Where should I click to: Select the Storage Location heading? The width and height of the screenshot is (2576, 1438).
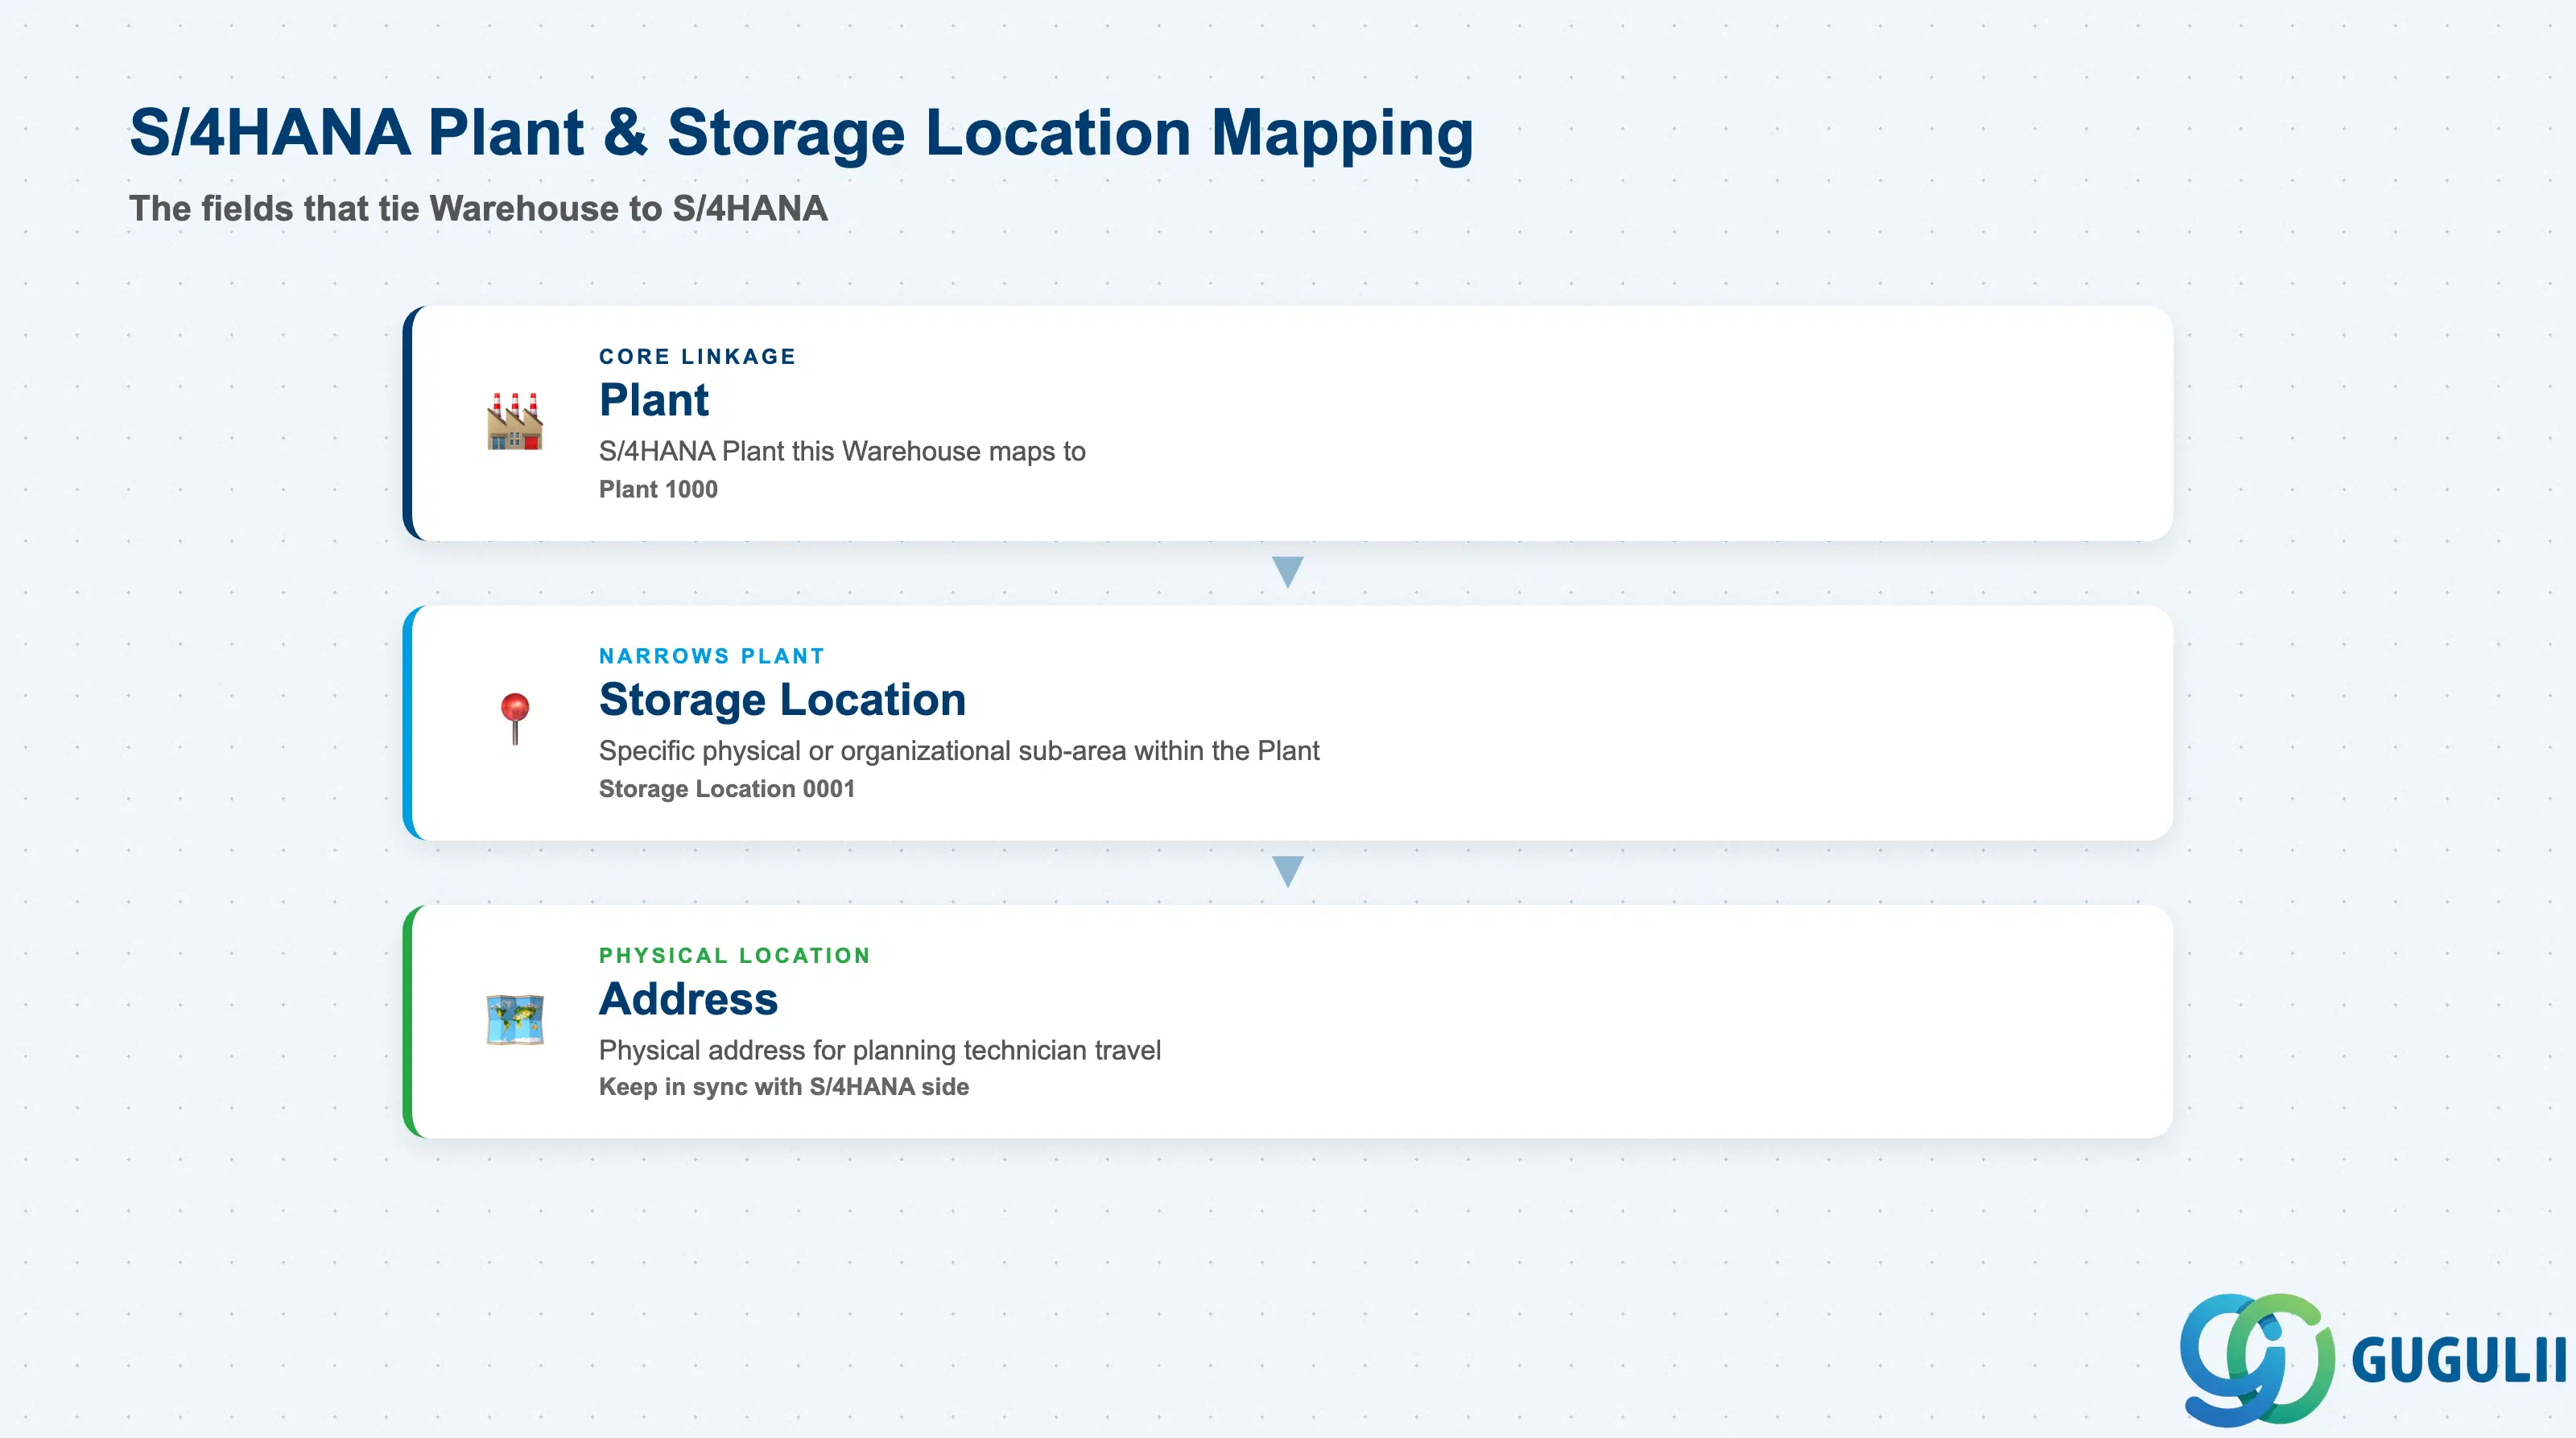tap(782, 699)
